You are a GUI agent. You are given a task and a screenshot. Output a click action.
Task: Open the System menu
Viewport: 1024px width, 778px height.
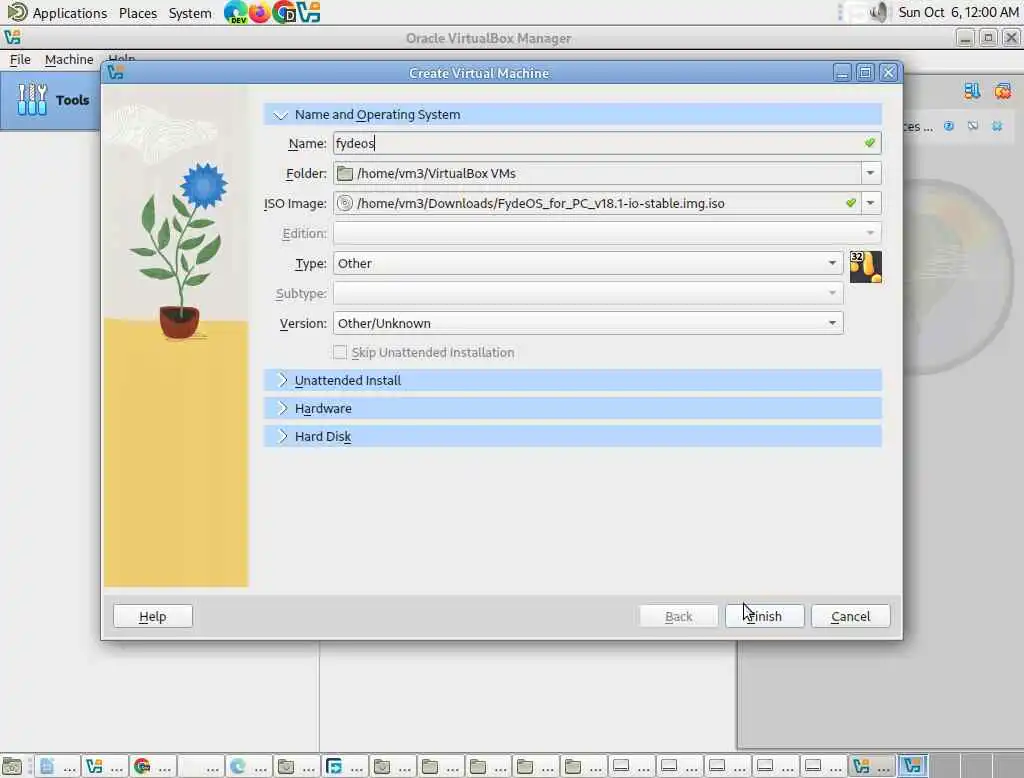coord(190,13)
